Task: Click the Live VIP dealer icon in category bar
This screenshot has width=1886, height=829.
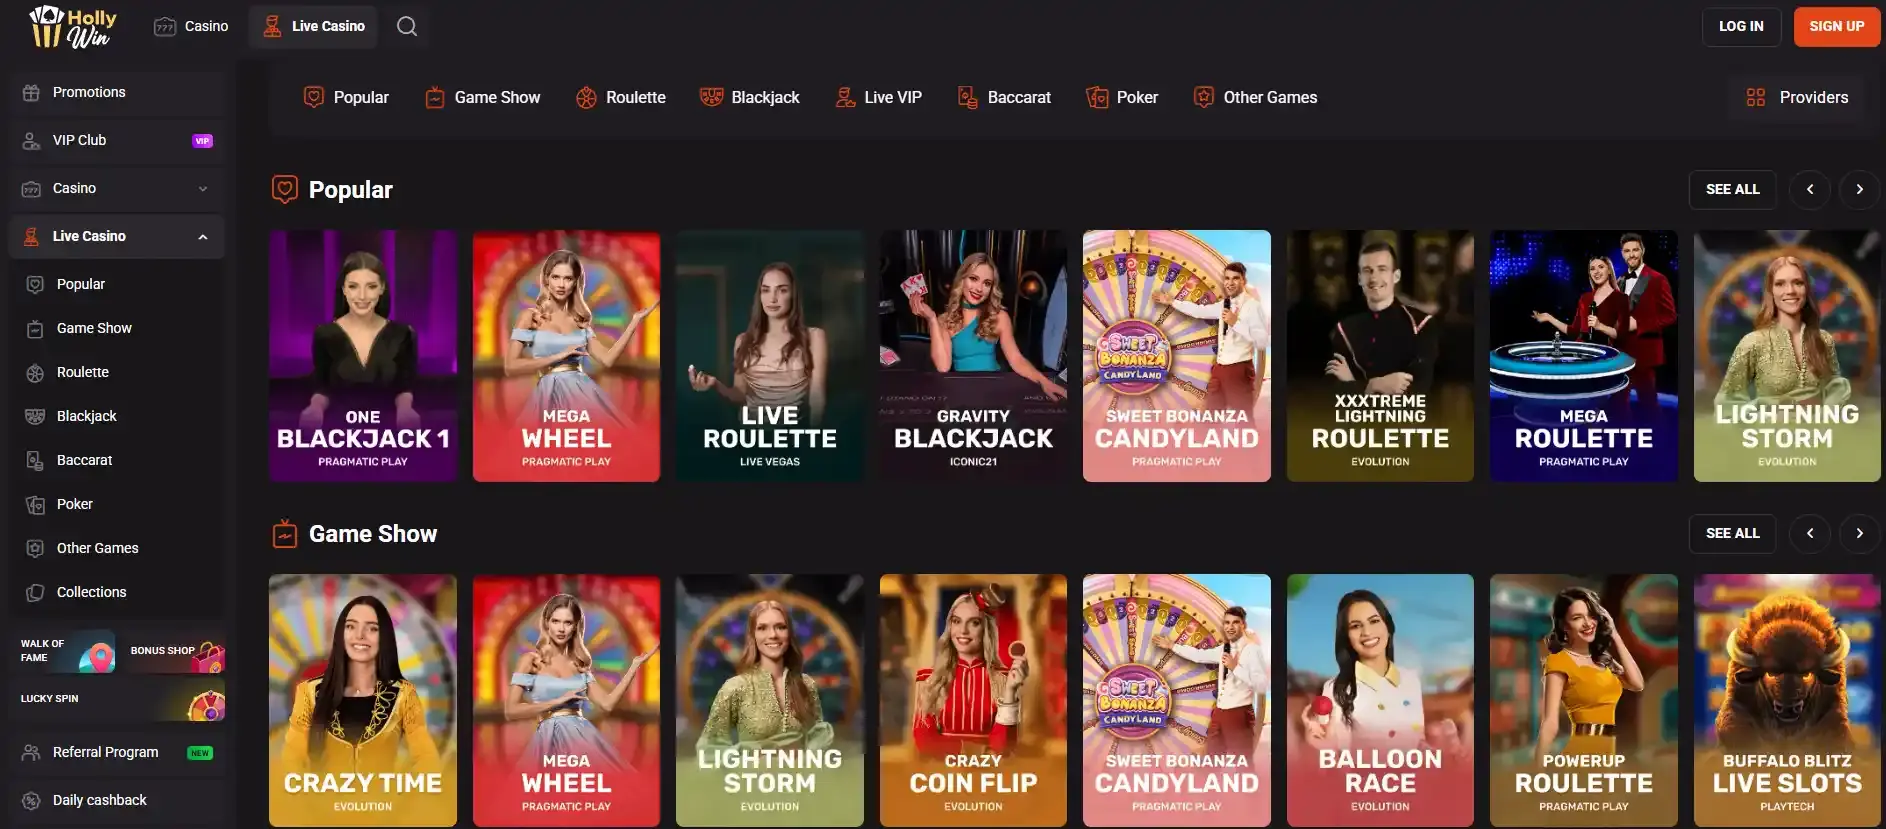Action: pyautogui.click(x=845, y=97)
